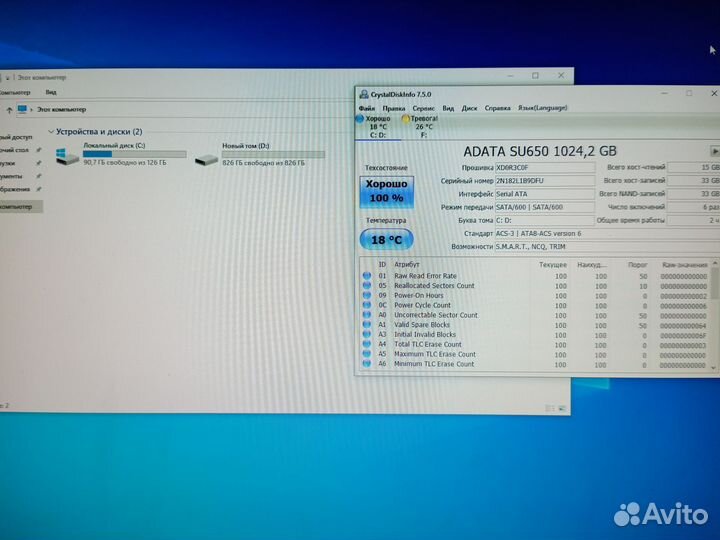Go to next disk with the arrow button
Screen dimensions: 720x540
tap(714, 151)
